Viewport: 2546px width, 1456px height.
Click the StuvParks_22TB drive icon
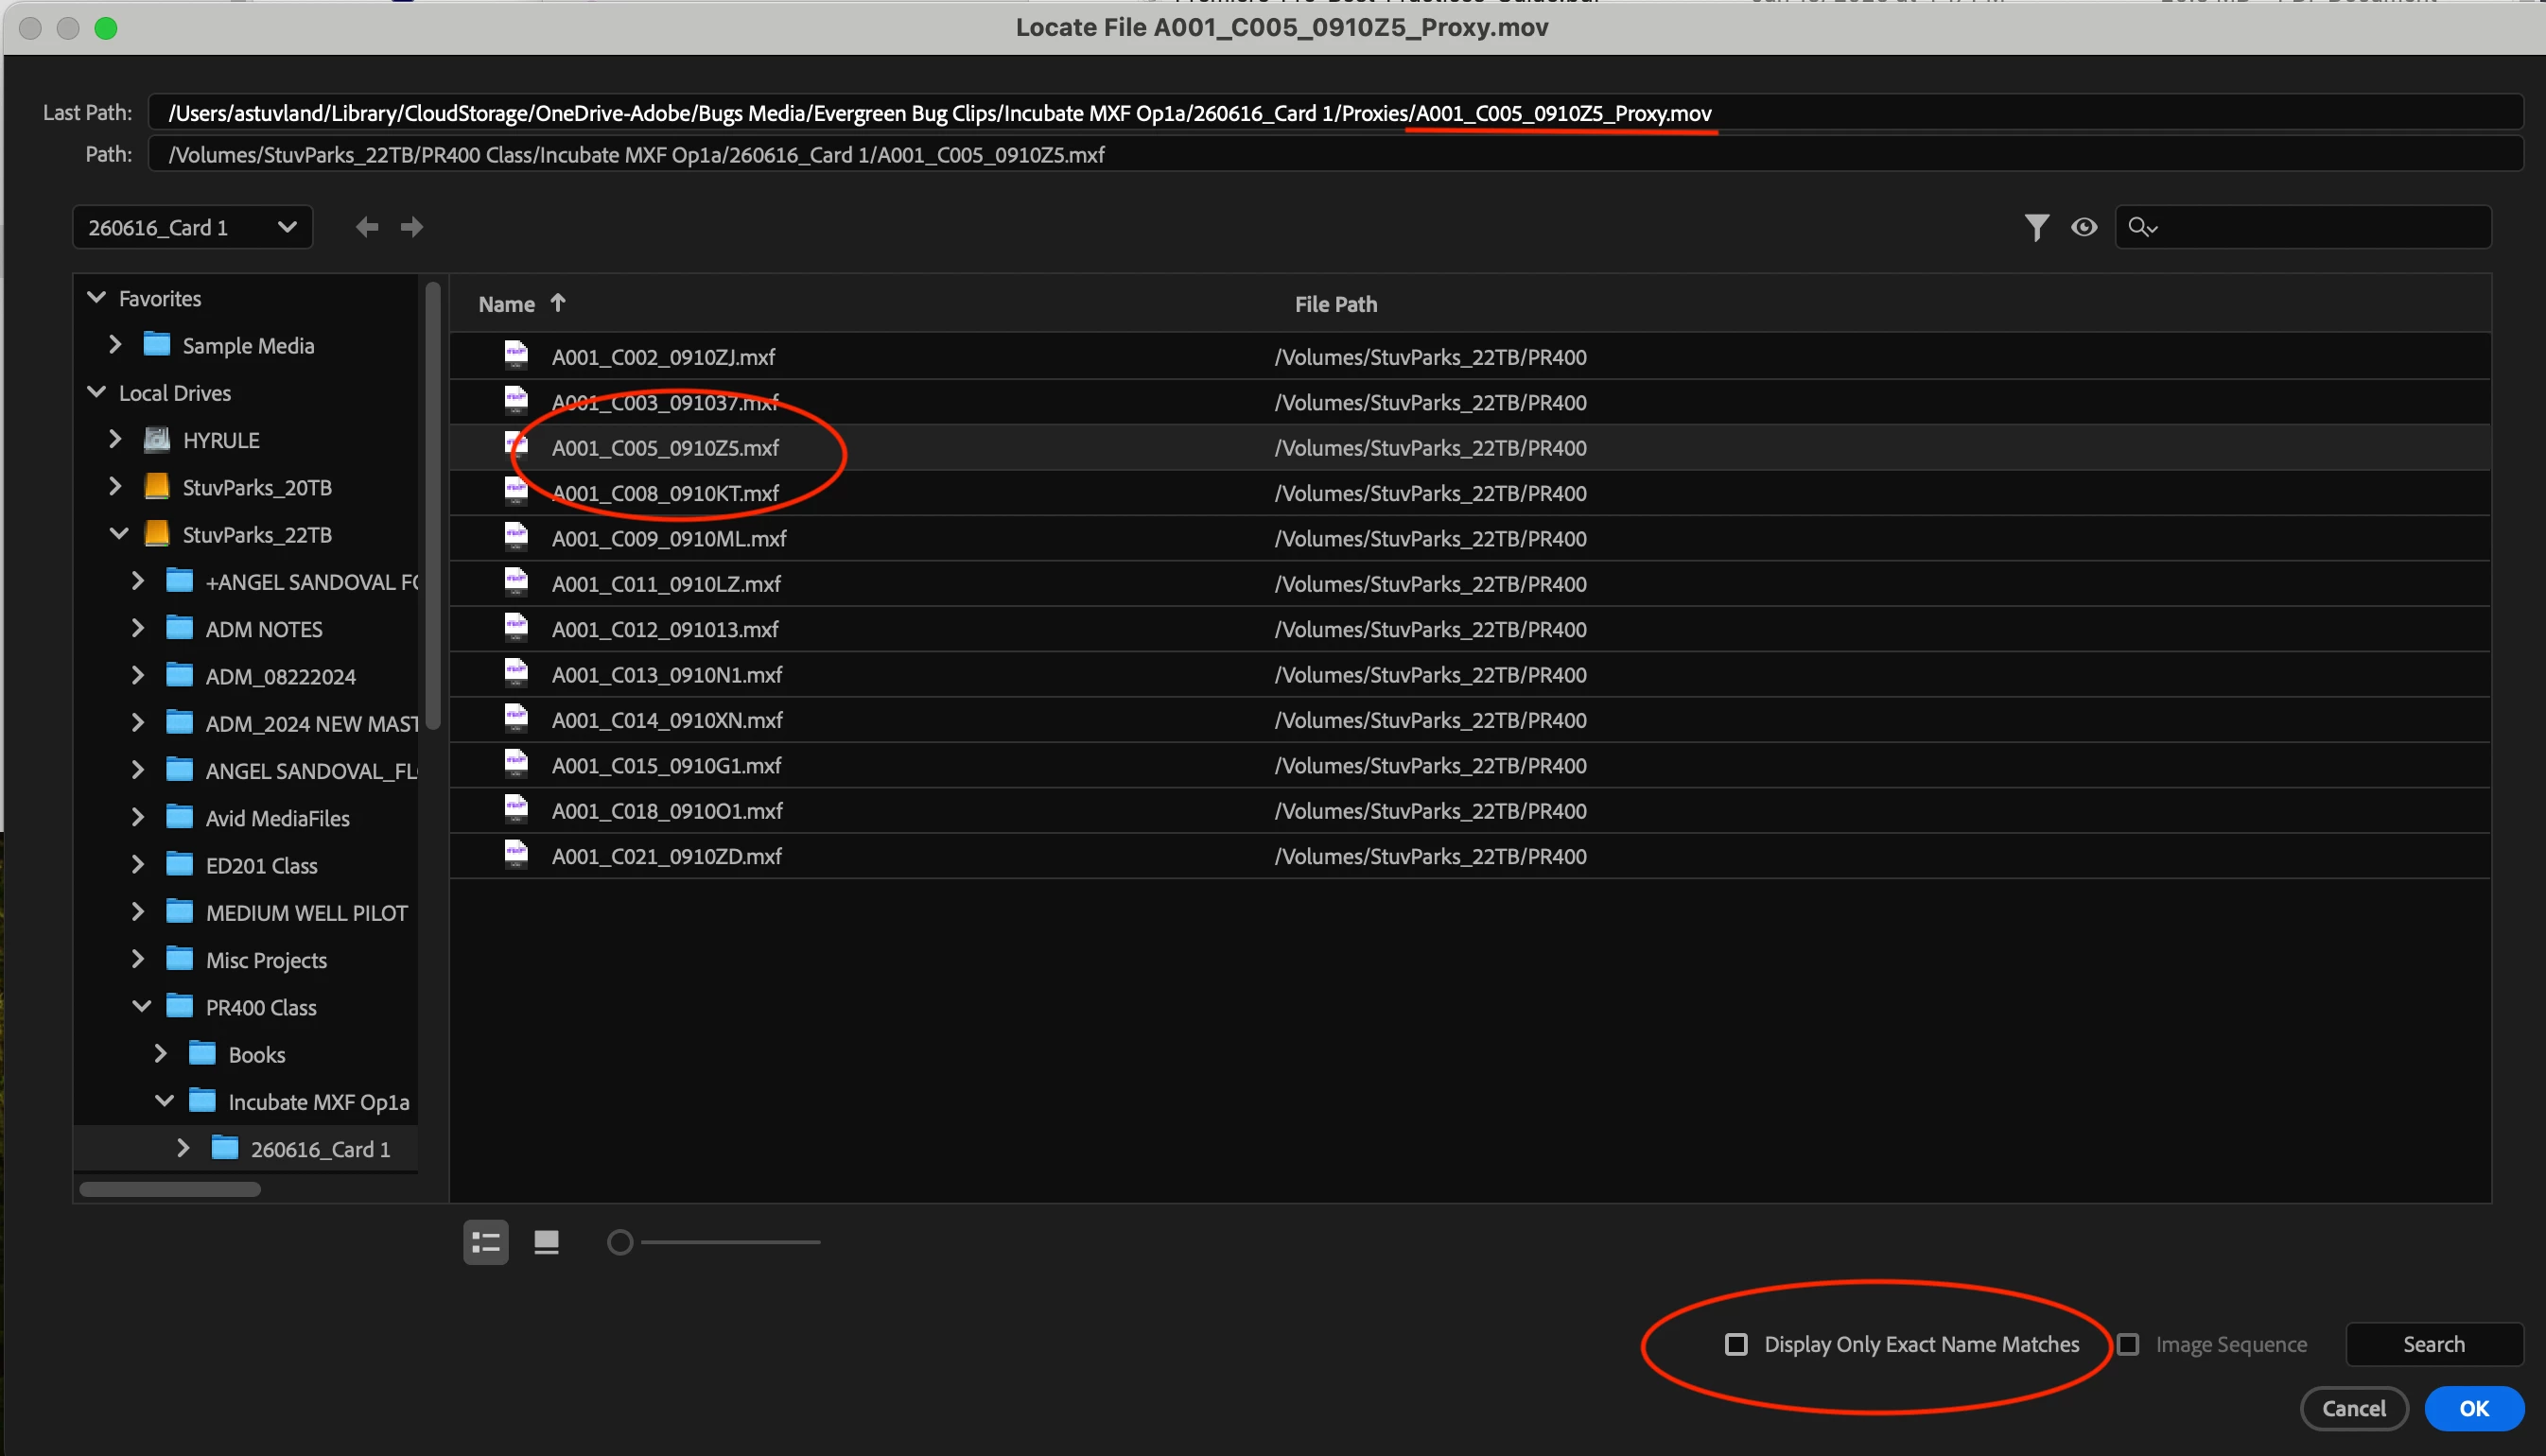157,533
